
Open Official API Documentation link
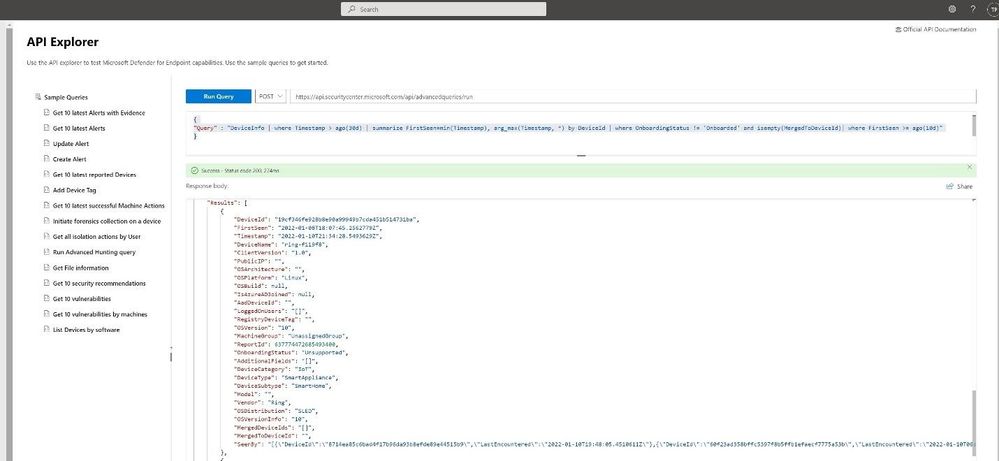pyautogui.click(x=935, y=29)
